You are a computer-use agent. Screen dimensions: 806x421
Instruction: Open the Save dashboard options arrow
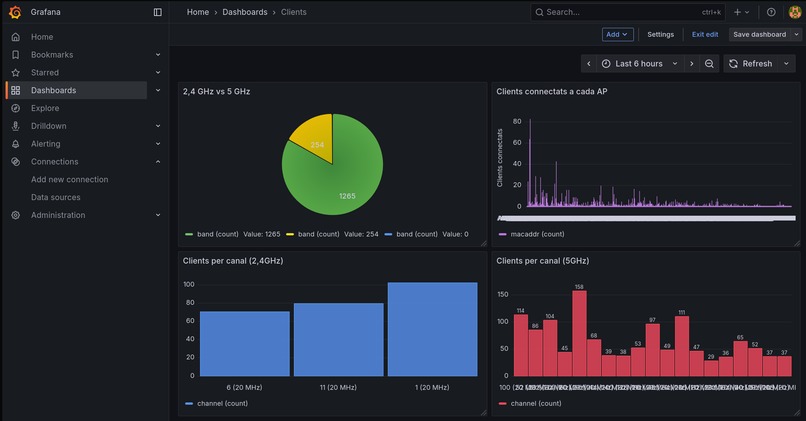click(x=796, y=34)
